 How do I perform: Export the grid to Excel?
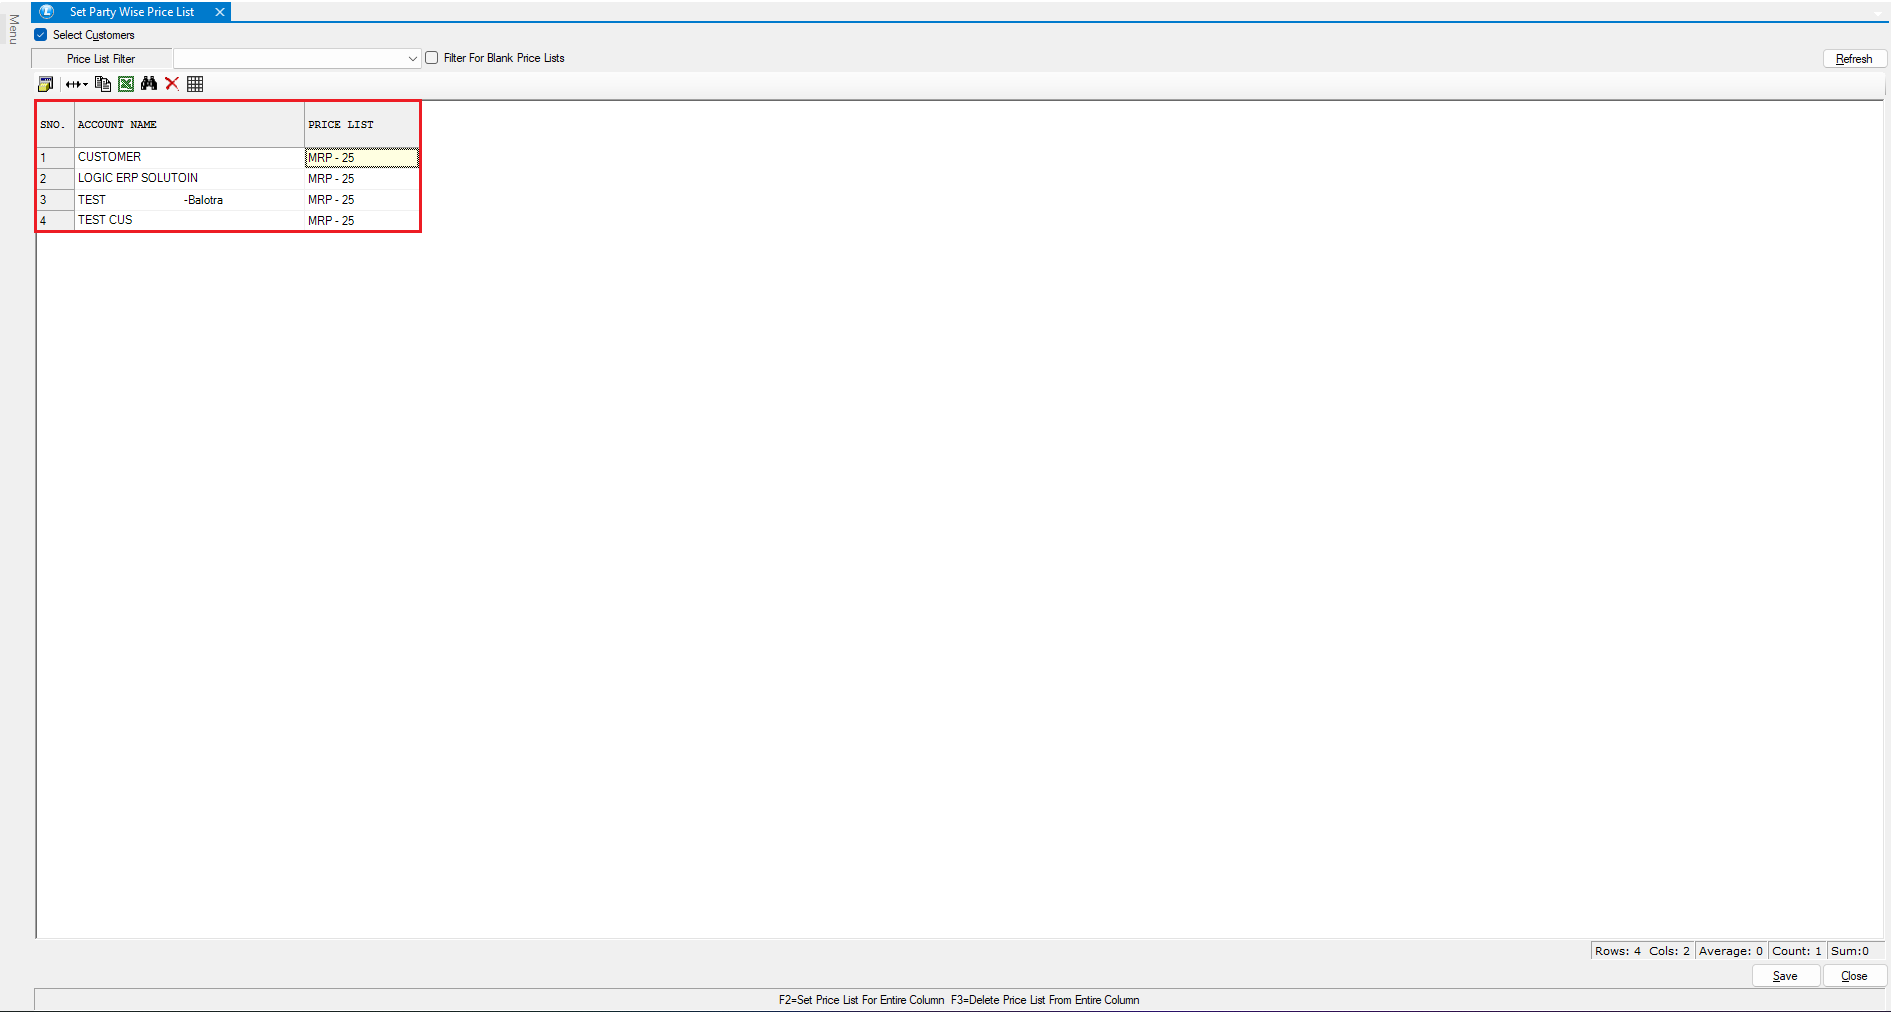coord(126,84)
